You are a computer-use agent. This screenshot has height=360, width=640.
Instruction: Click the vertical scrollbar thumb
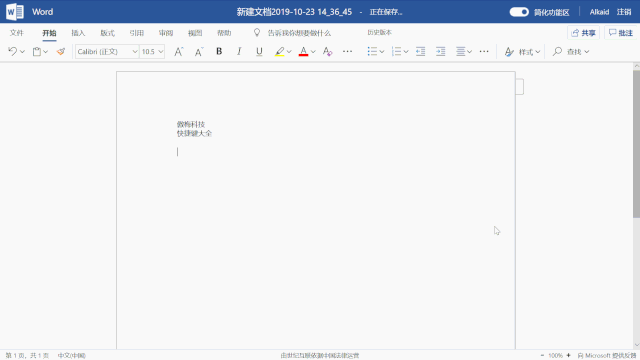(x=636, y=144)
